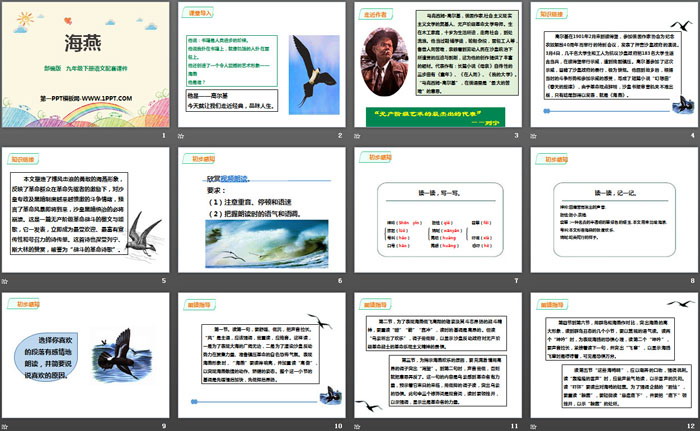This screenshot has width=700, height=431.
Task: Click slide number 8 label
Action: (692, 280)
